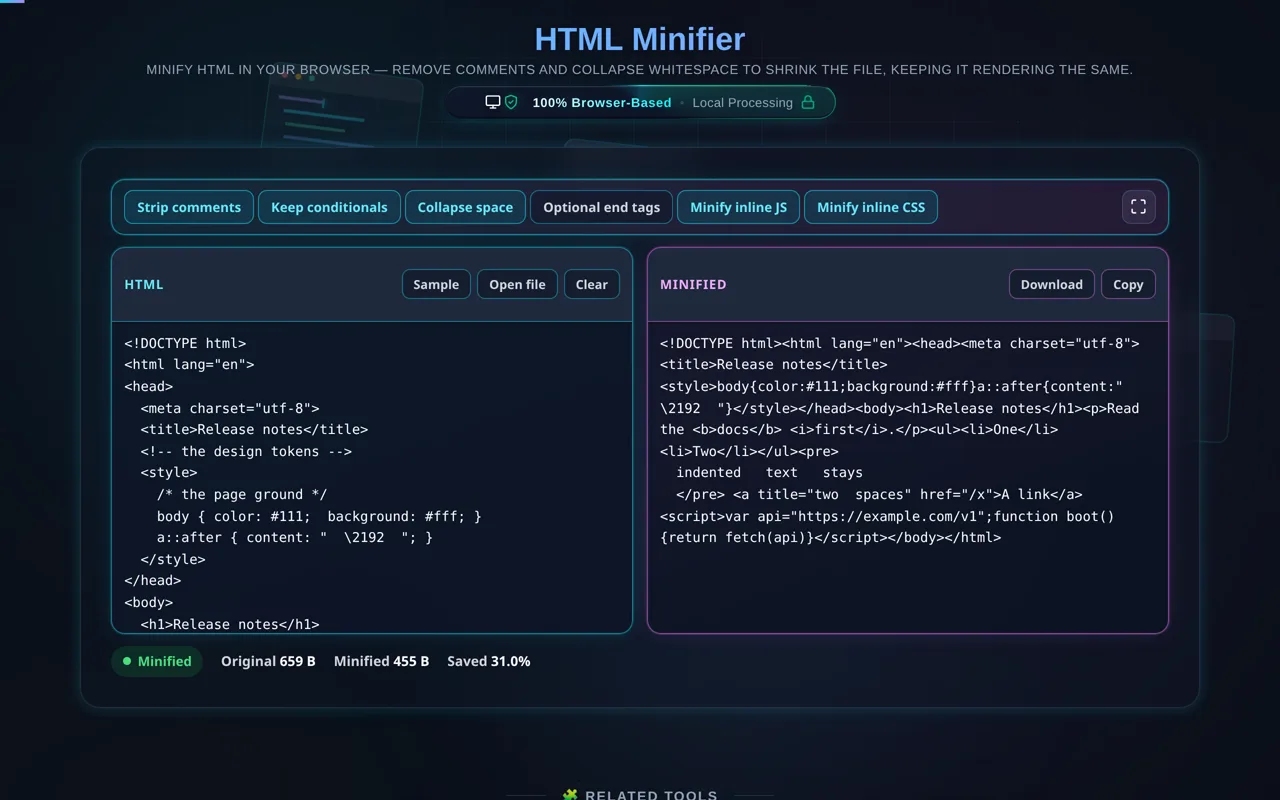
Task: Click the "Original 659 B" stat
Action: (268, 661)
